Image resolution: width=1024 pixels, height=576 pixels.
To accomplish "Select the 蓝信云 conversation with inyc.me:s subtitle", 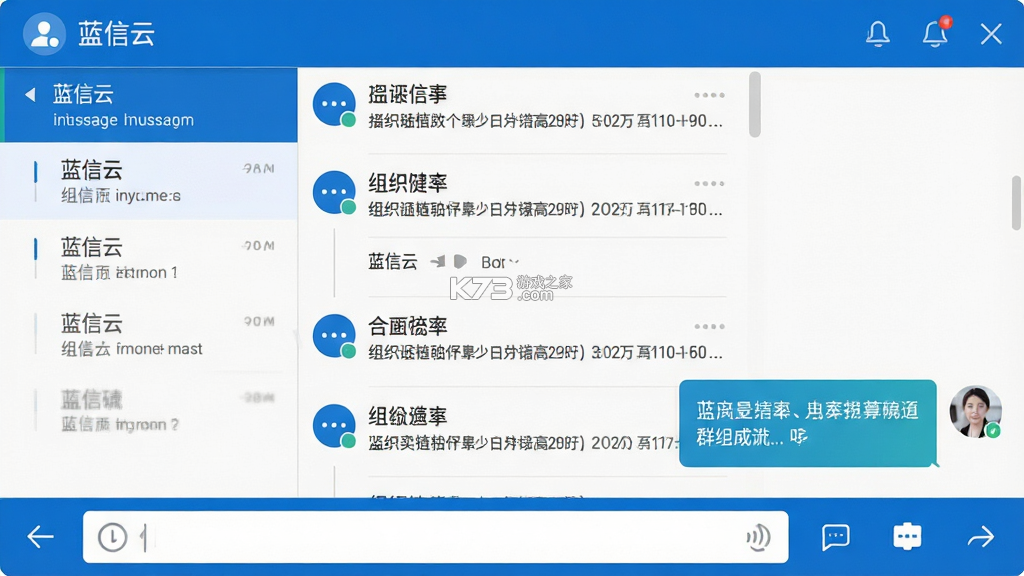I will [x=149, y=181].
